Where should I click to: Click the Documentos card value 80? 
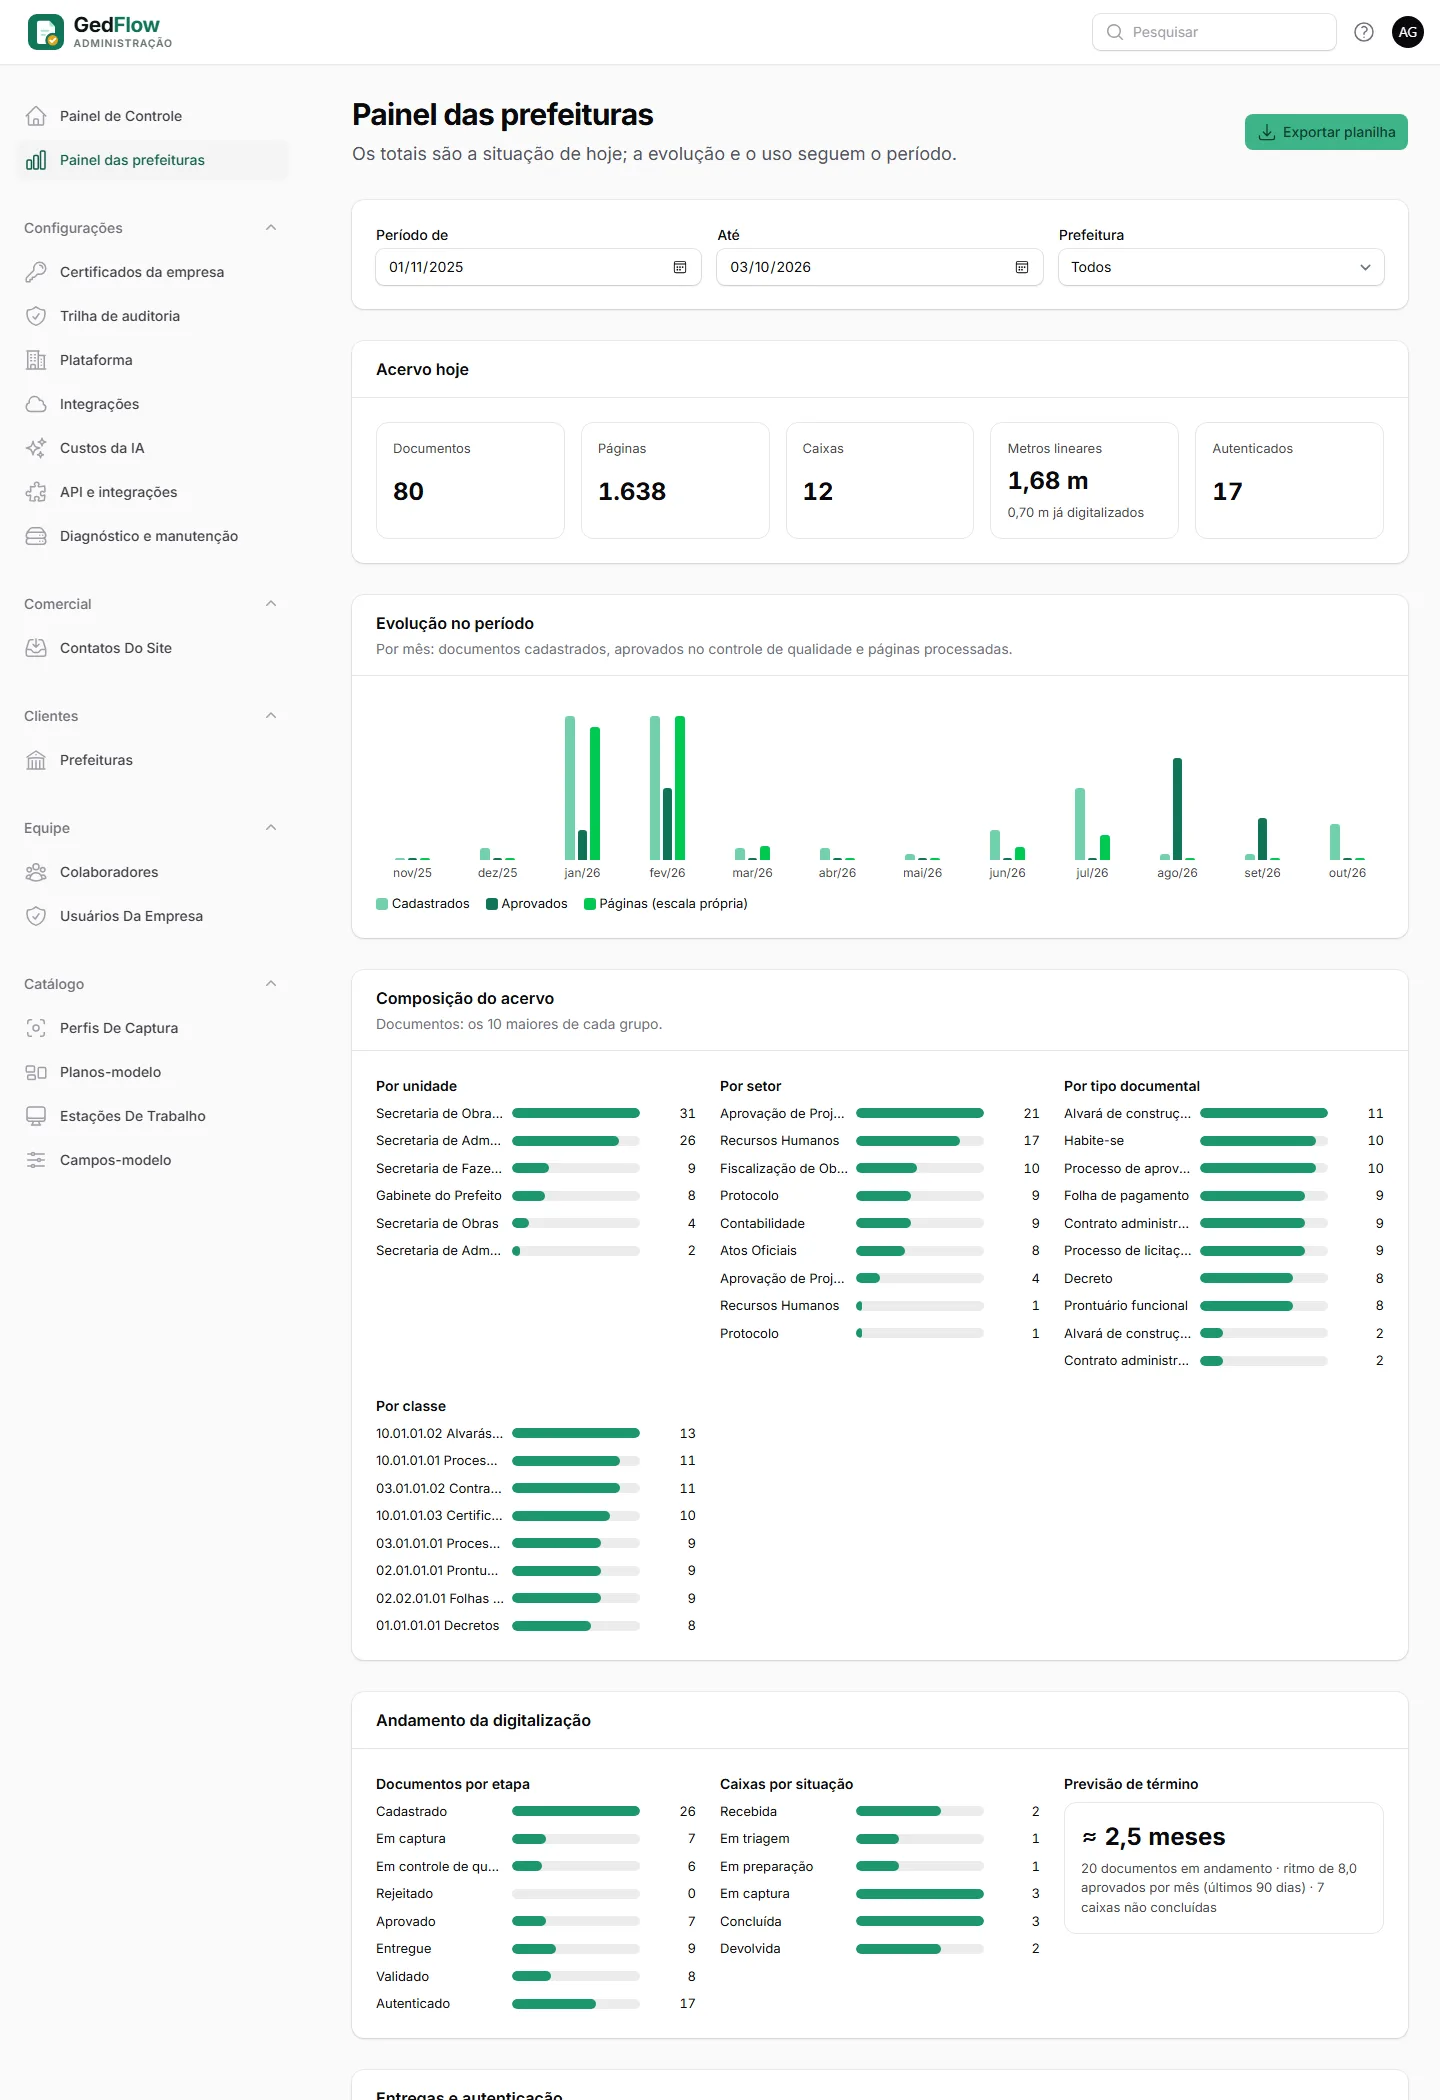(408, 491)
